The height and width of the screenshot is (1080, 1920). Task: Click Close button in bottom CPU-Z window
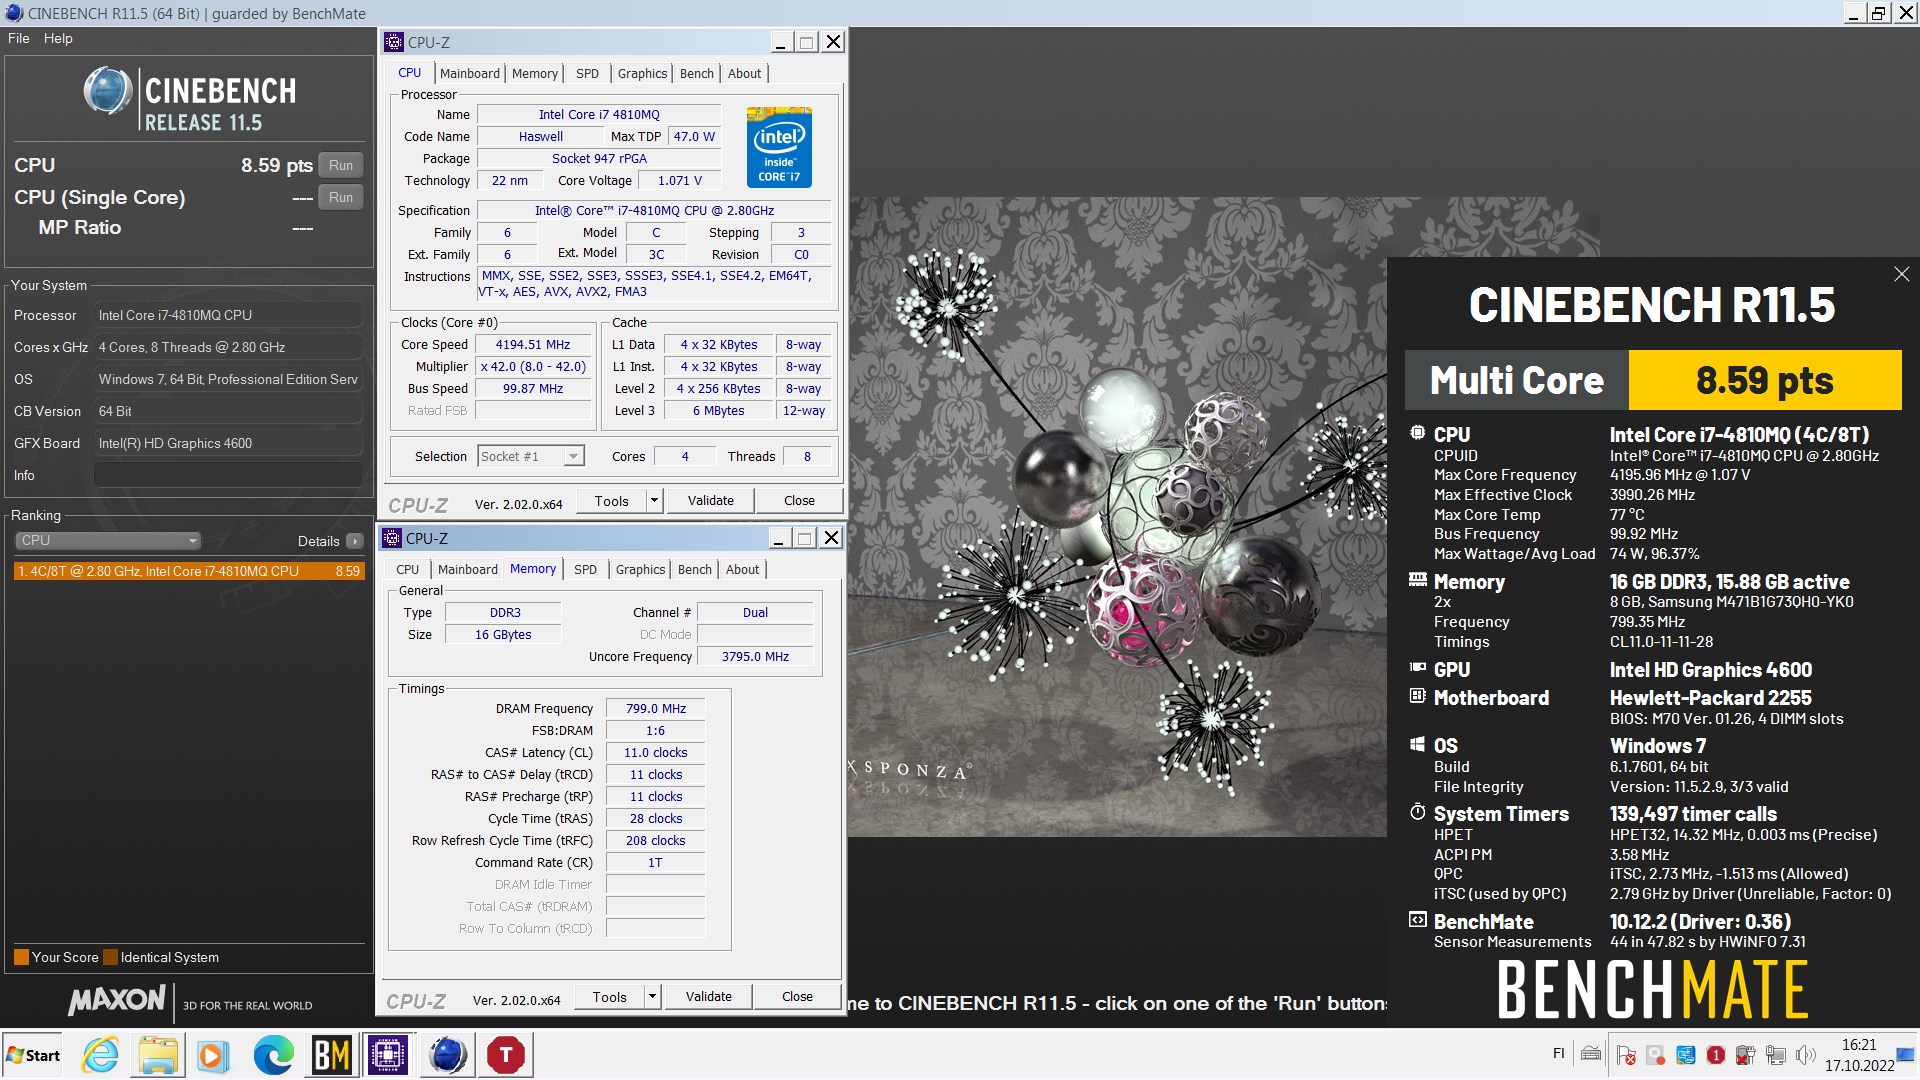[797, 997]
